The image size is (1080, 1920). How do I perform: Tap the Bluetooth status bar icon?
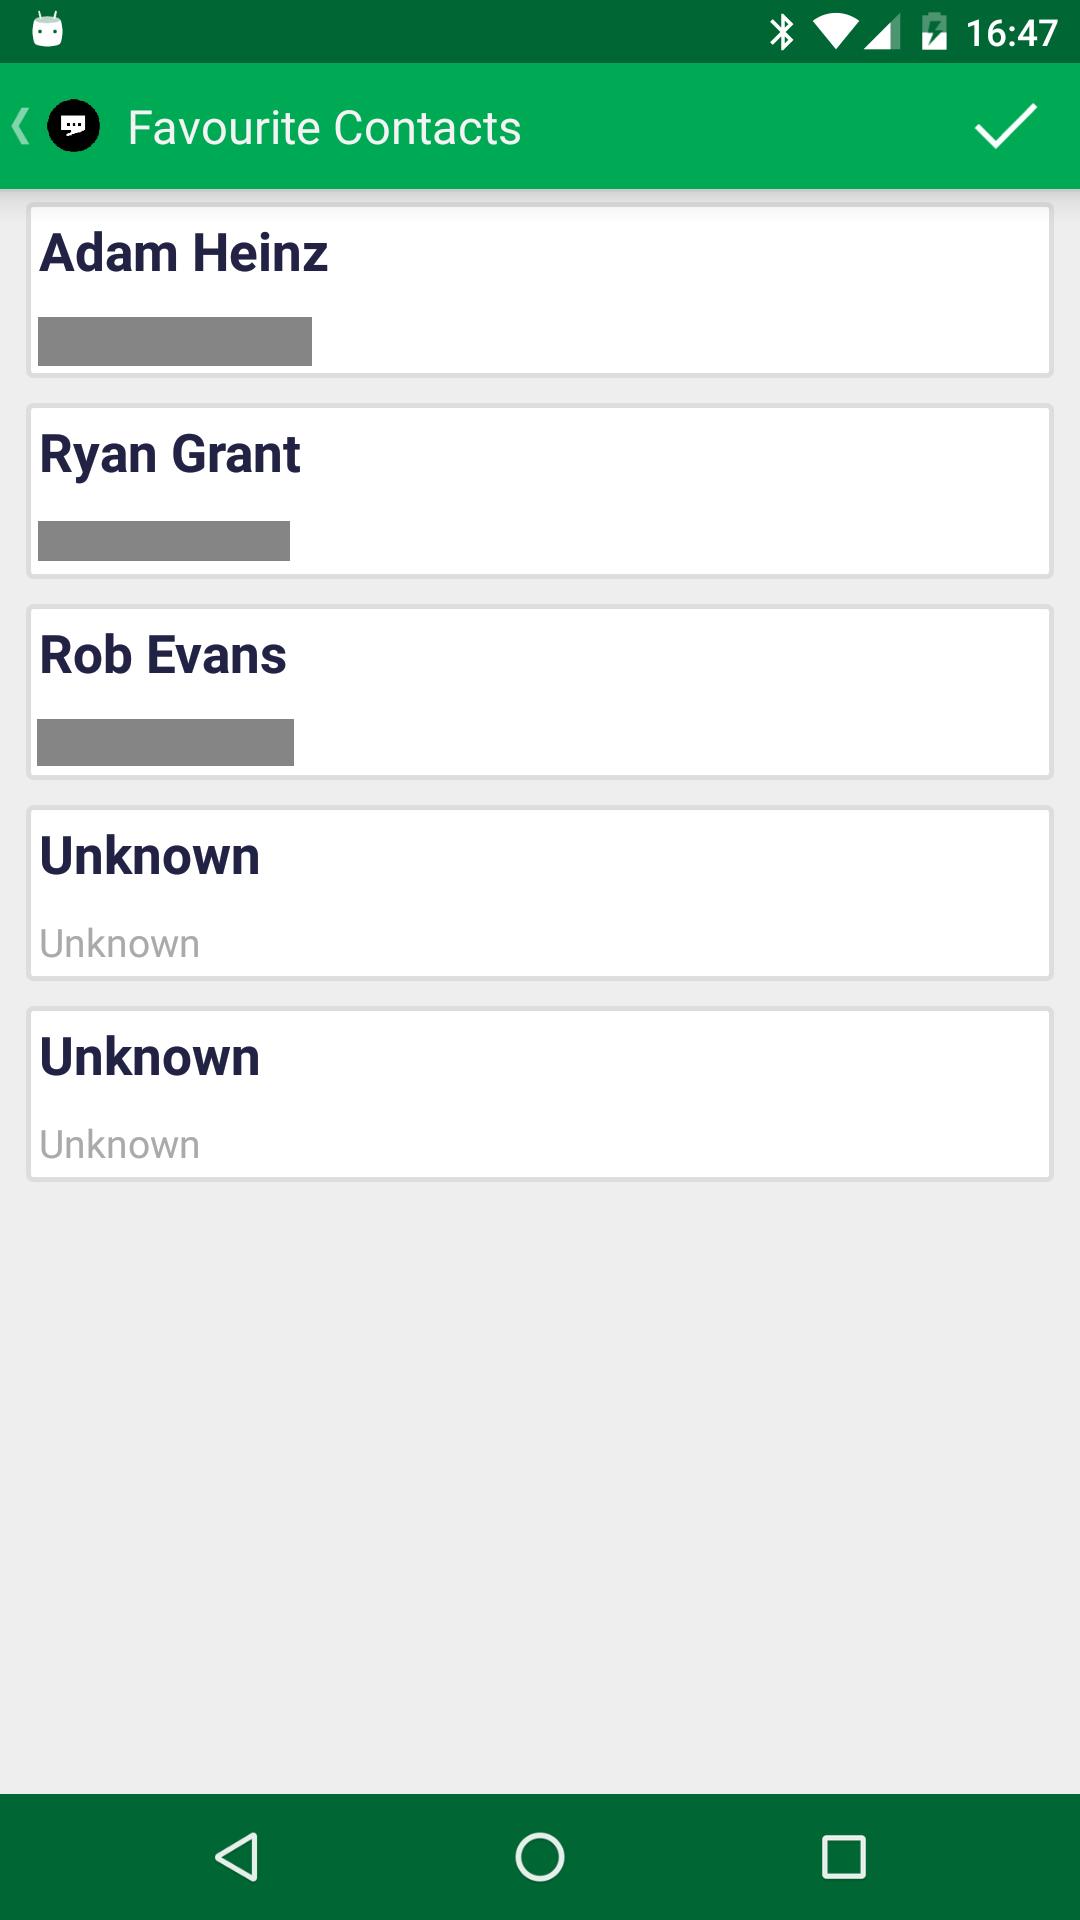coord(781,32)
